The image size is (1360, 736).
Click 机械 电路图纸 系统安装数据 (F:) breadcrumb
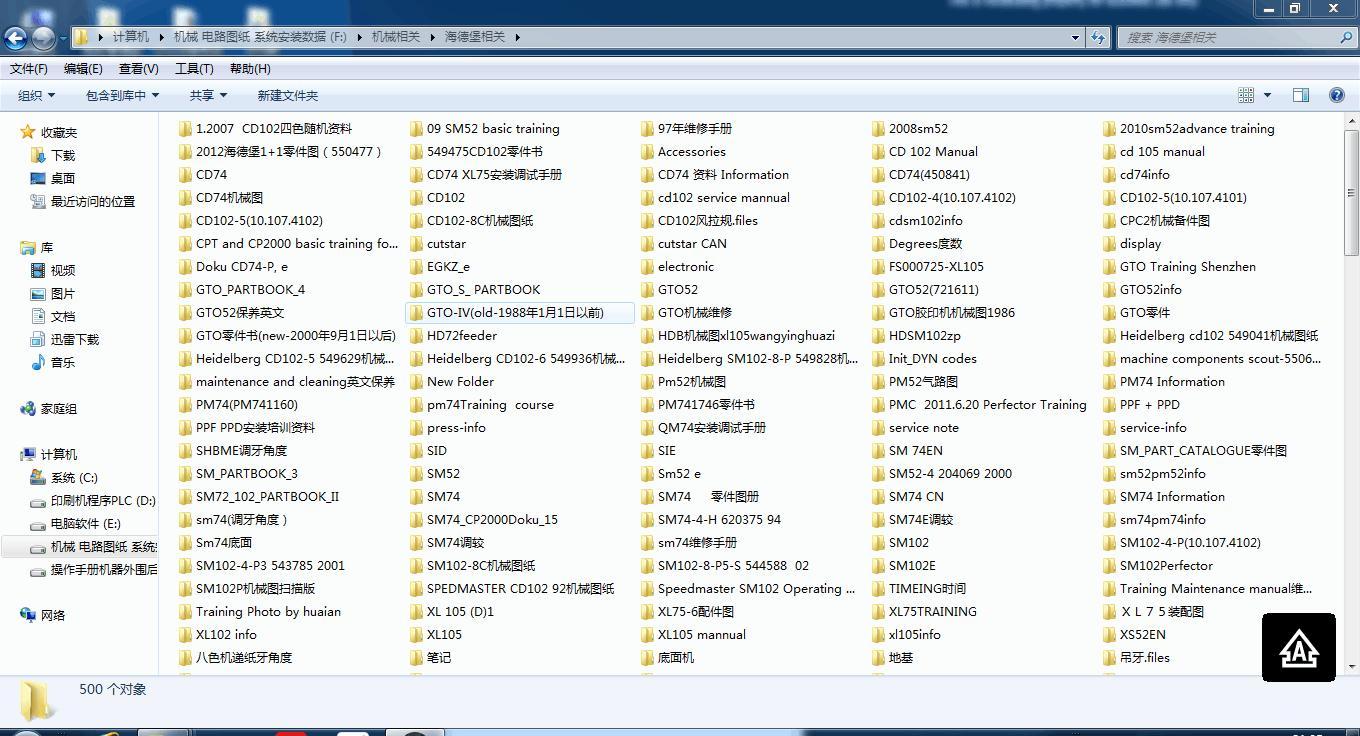click(260, 37)
